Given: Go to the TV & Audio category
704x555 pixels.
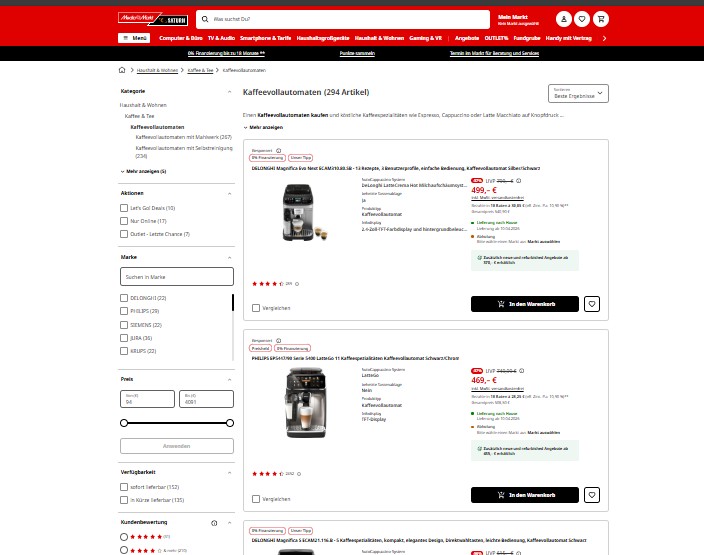Looking at the screenshot, I should [221, 38].
